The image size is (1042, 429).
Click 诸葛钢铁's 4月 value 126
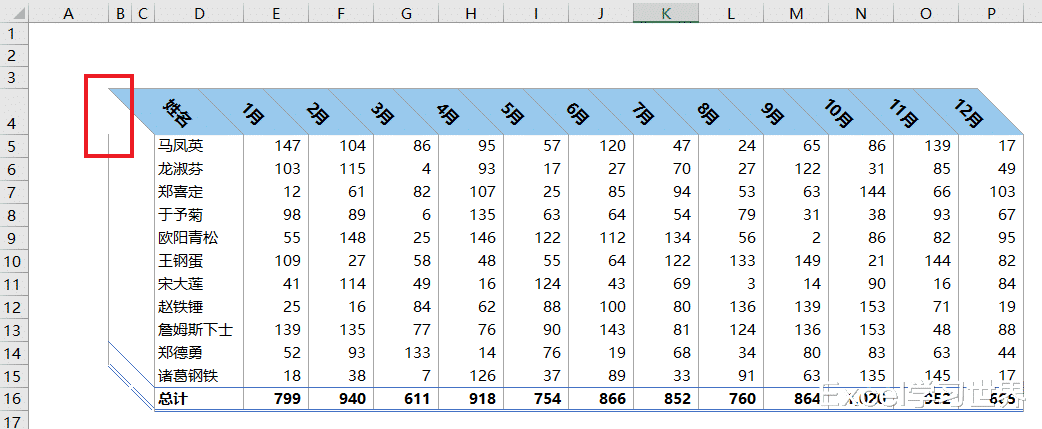pyautogui.click(x=471, y=376)
